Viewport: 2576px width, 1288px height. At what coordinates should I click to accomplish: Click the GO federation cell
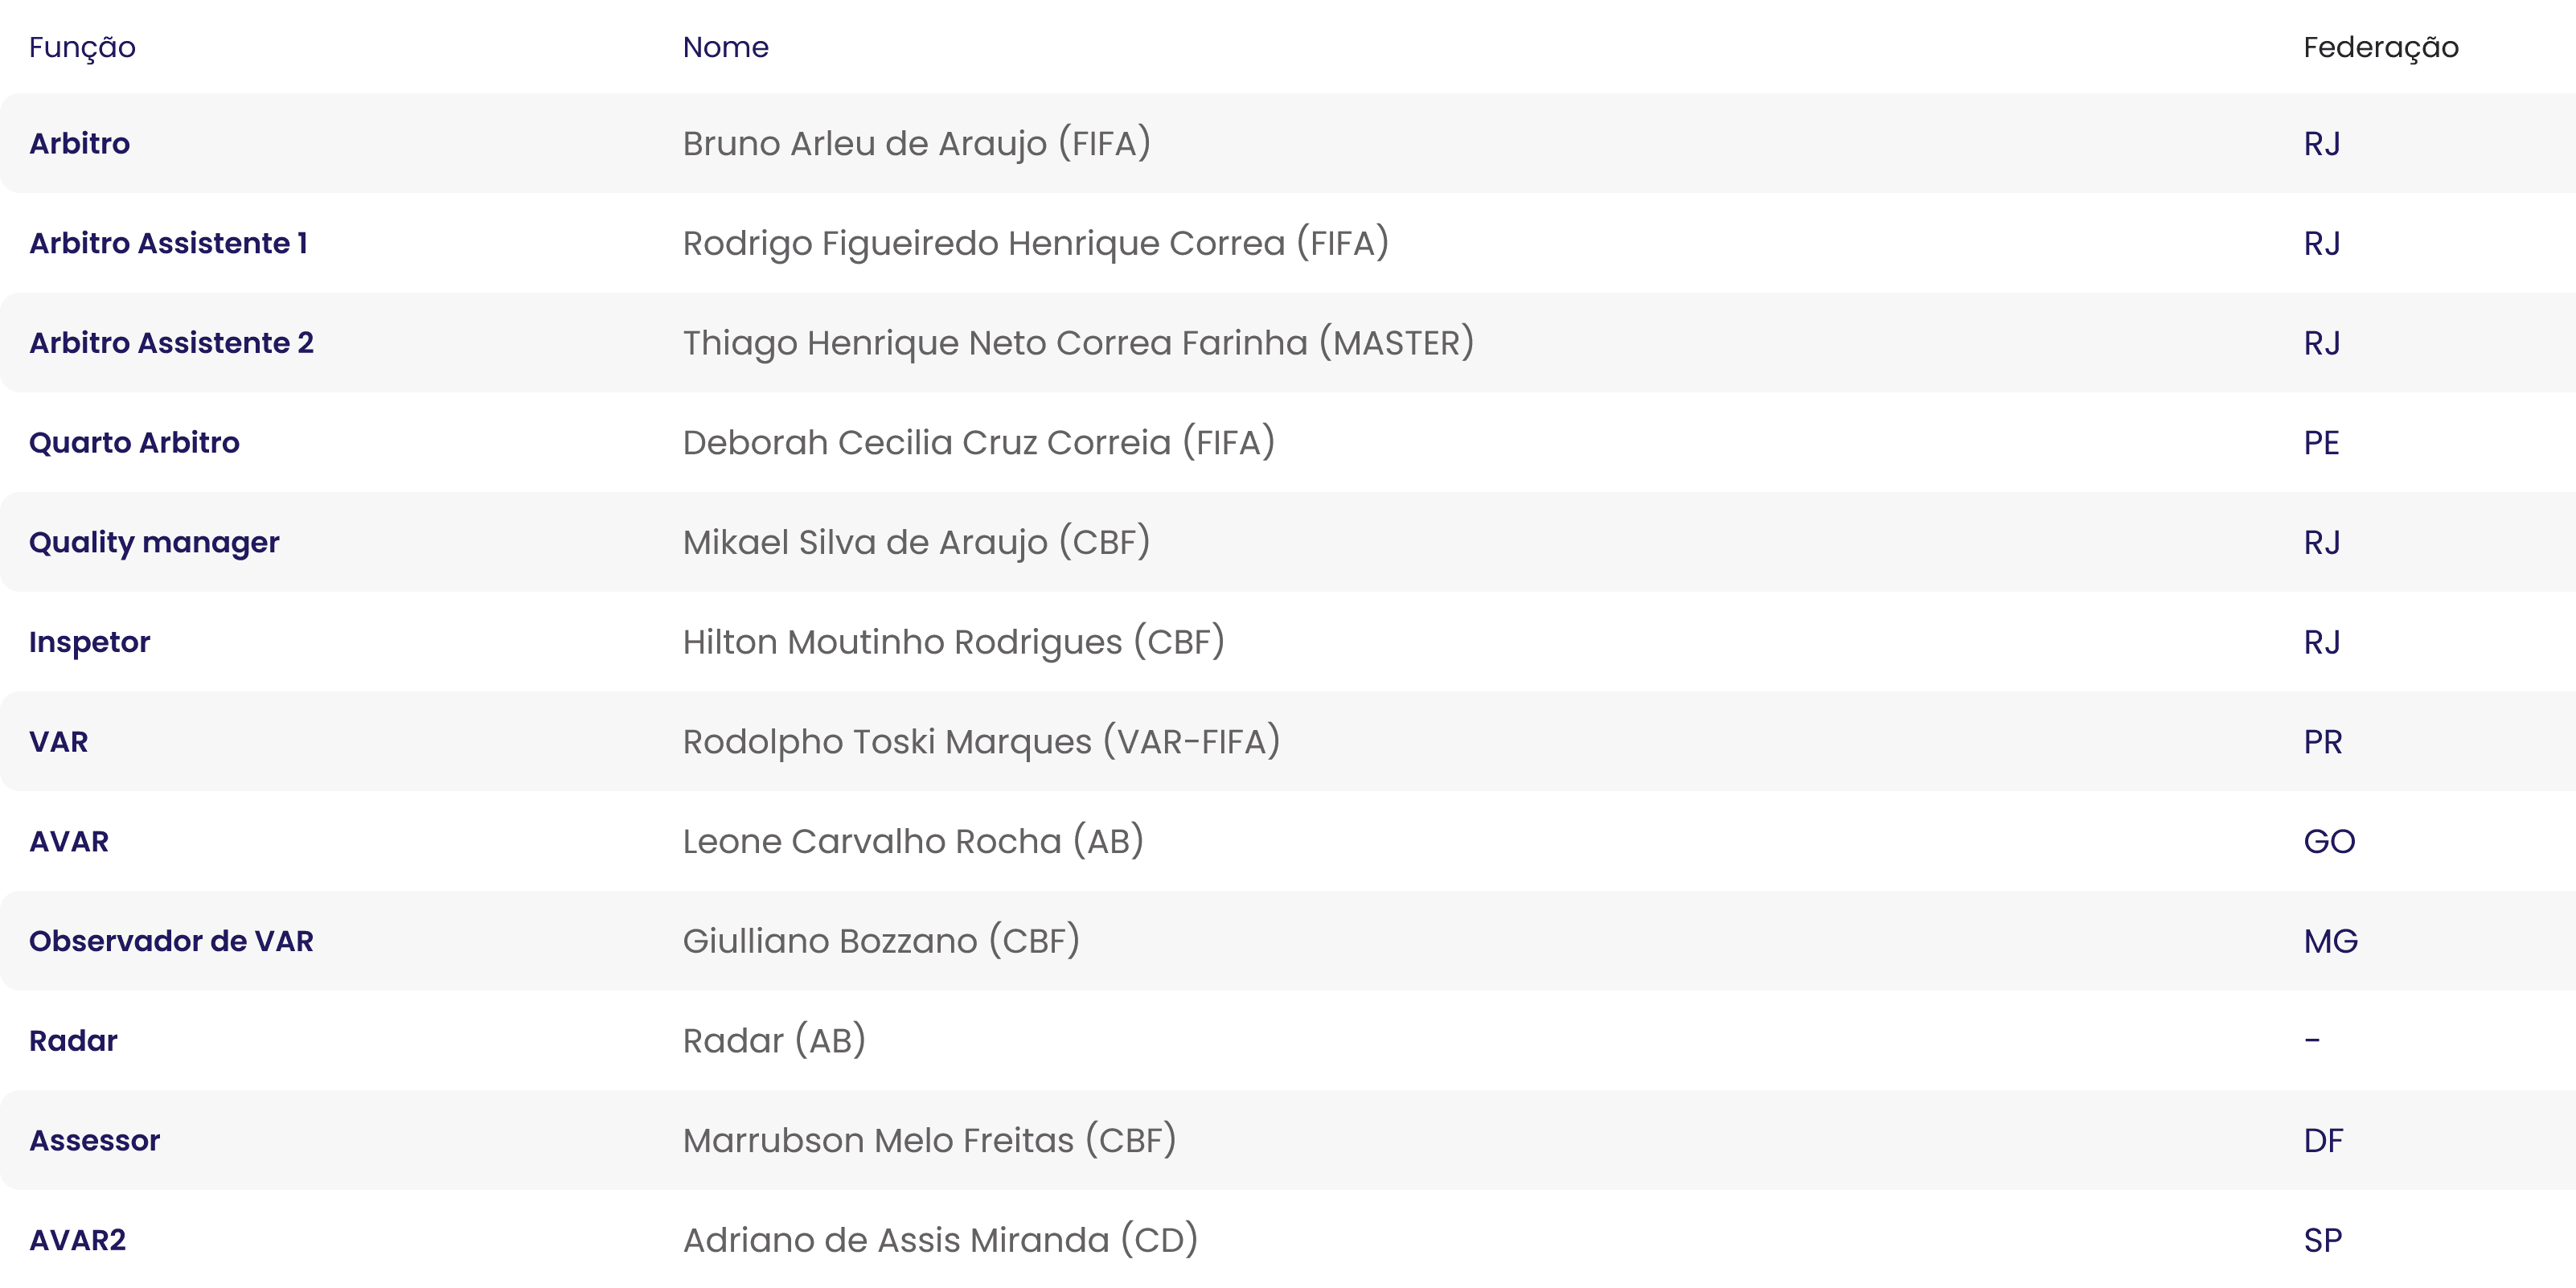(2329, 841)
